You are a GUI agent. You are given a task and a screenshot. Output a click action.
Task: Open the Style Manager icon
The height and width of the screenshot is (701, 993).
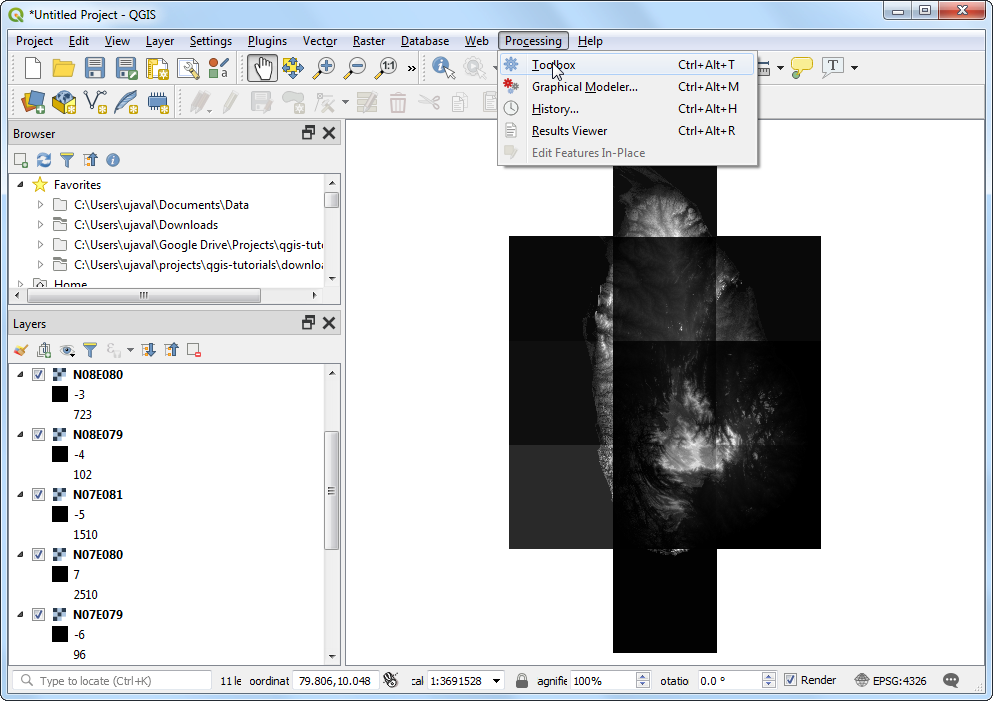click(x=219, y=68)
